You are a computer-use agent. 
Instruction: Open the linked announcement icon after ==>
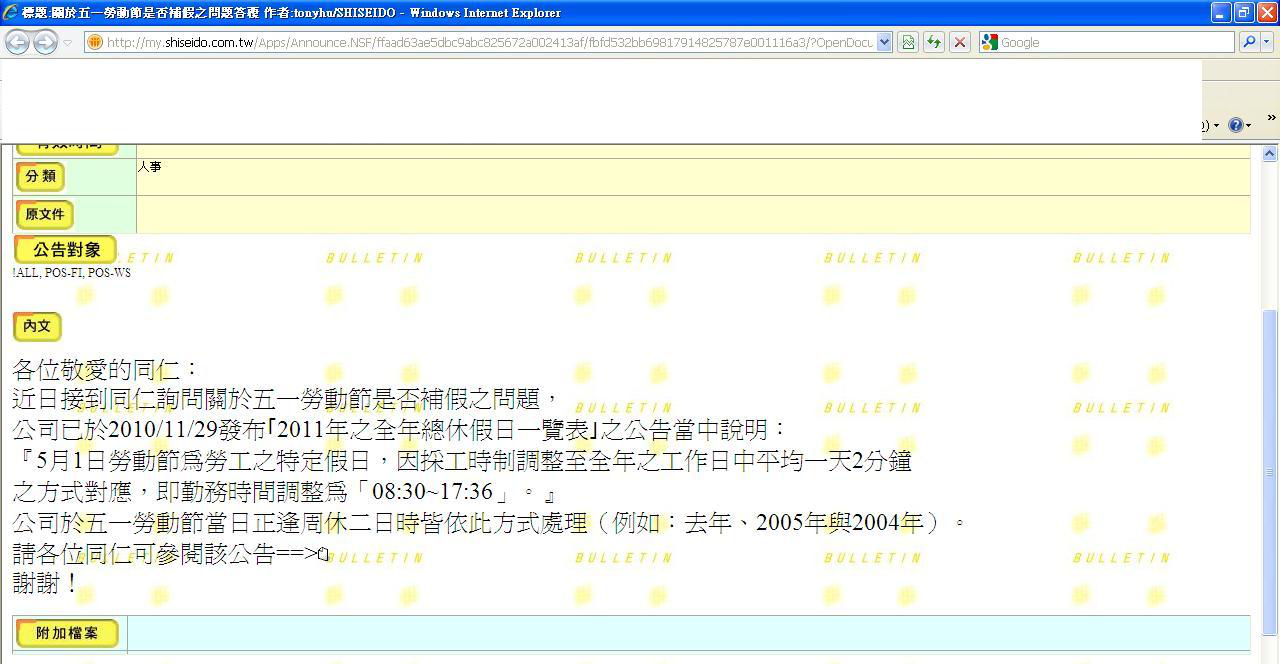(322, 554)
